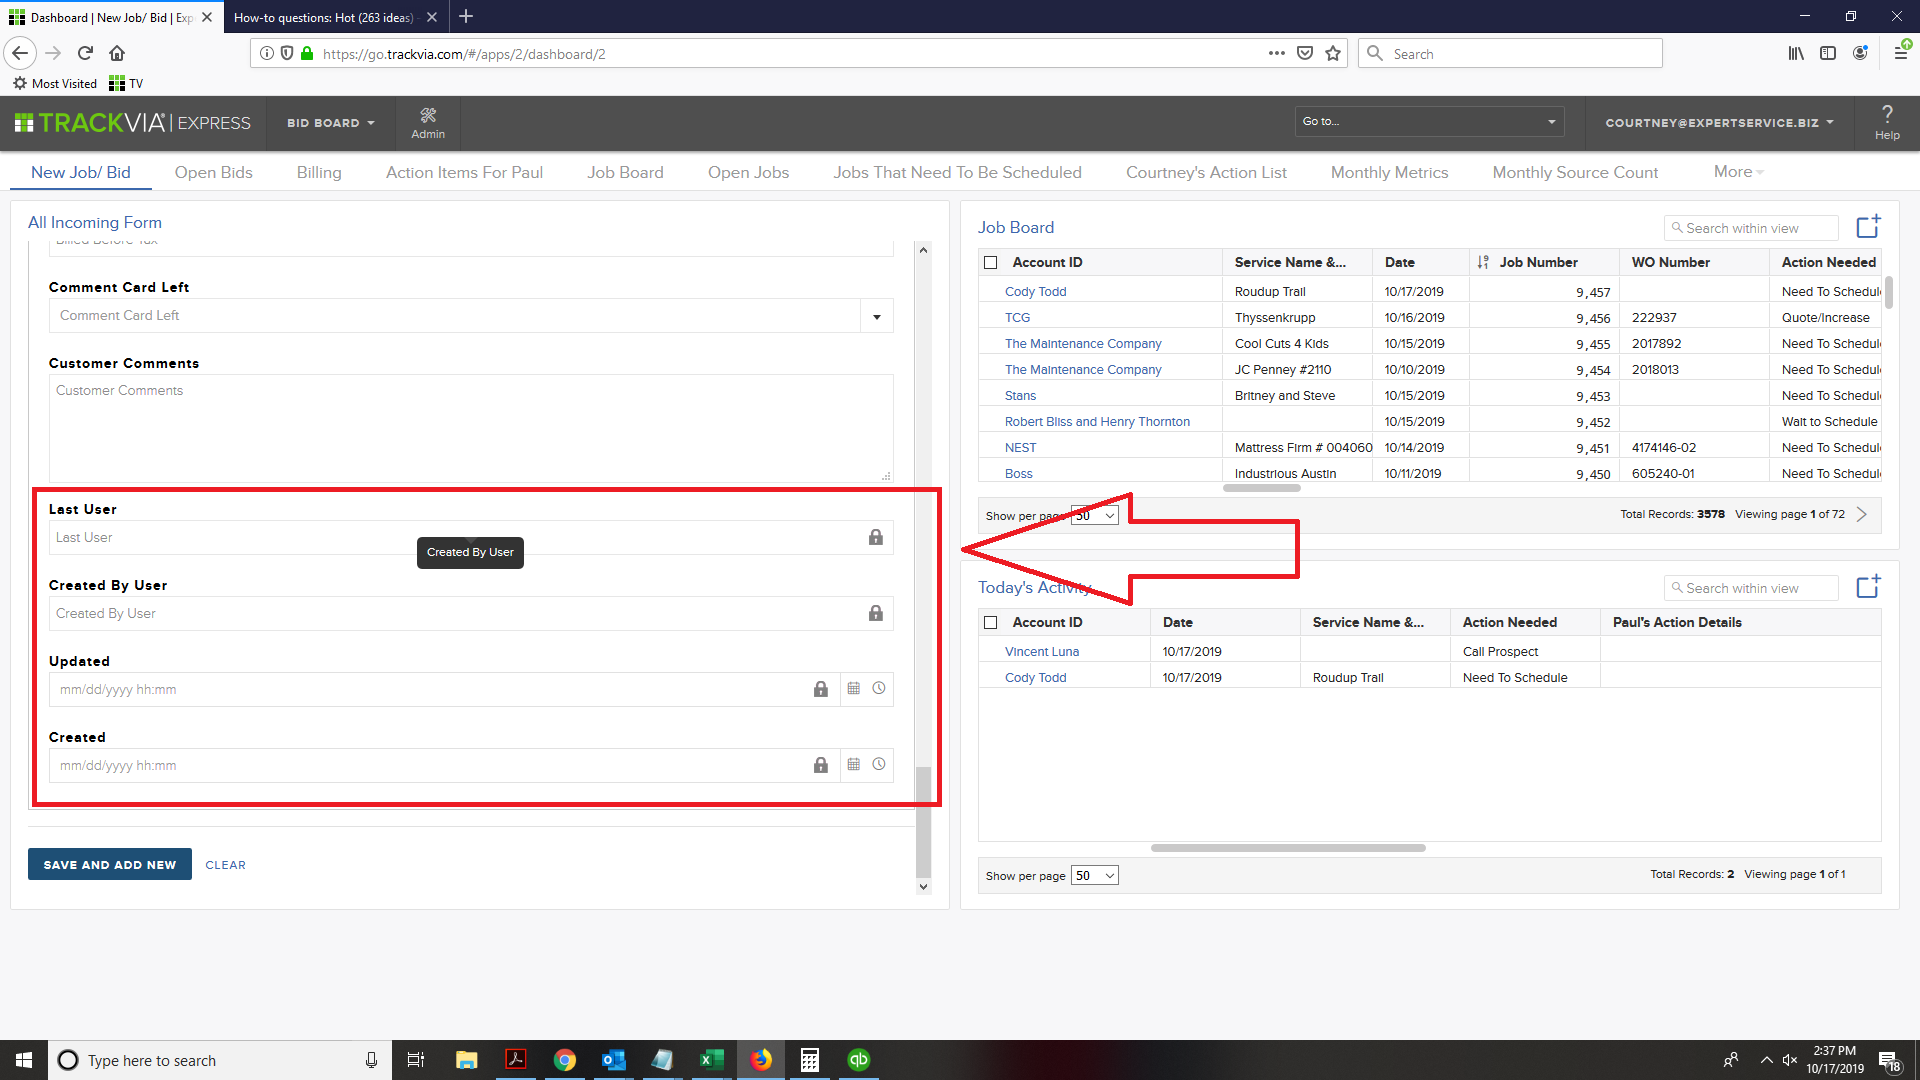Click the Help question mark icon
Viewport: 1920px width, 1080px height.
tap(1886, 121)
